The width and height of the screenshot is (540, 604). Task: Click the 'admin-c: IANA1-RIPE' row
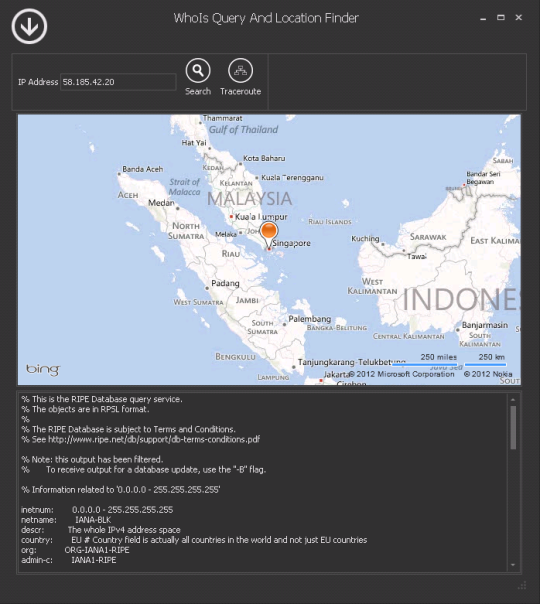[x=69, y=560]
